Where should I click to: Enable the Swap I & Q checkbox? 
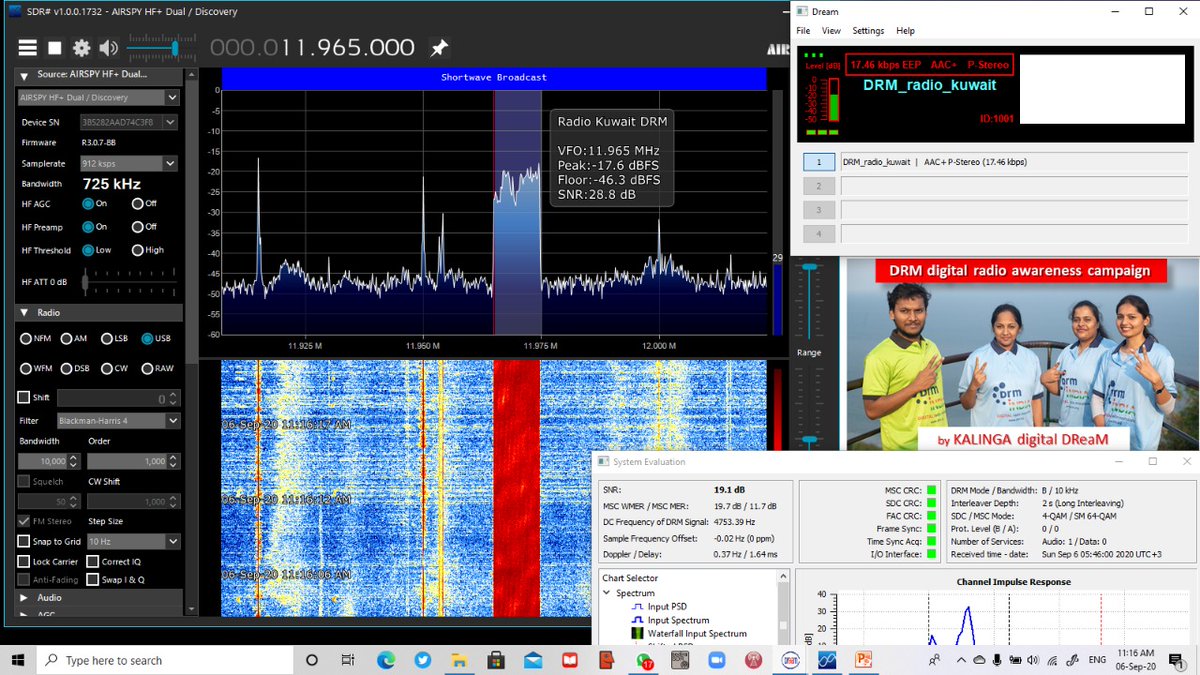[x=92, y=579]
